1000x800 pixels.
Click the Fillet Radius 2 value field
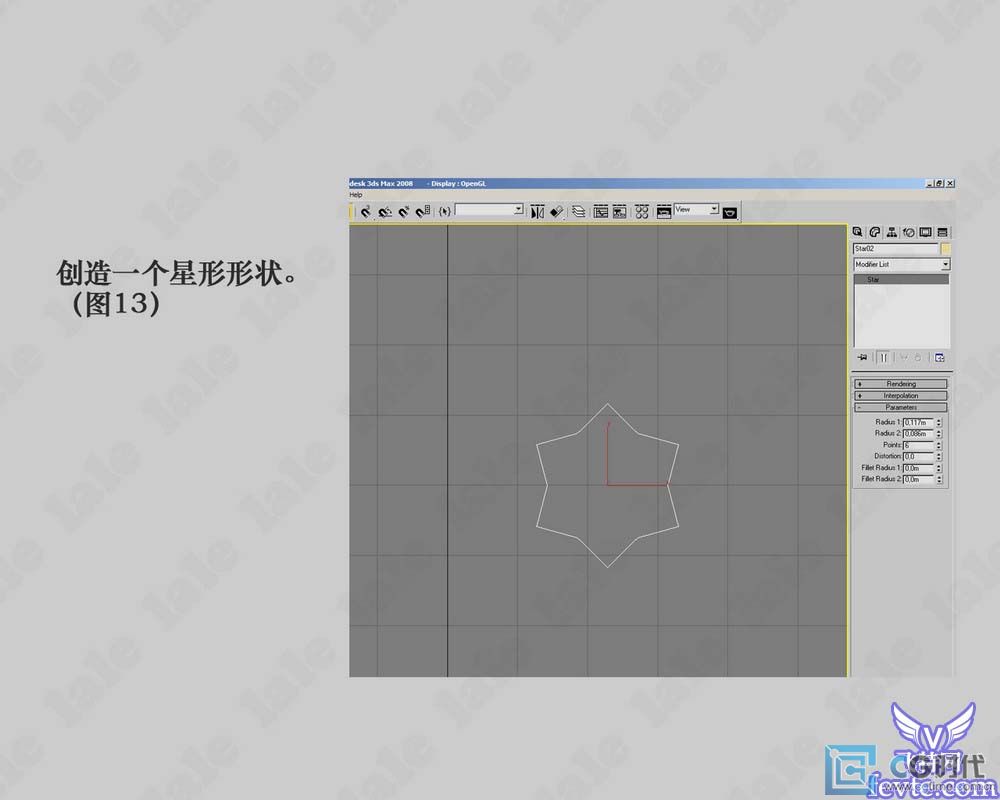click(x=918, y=479)
